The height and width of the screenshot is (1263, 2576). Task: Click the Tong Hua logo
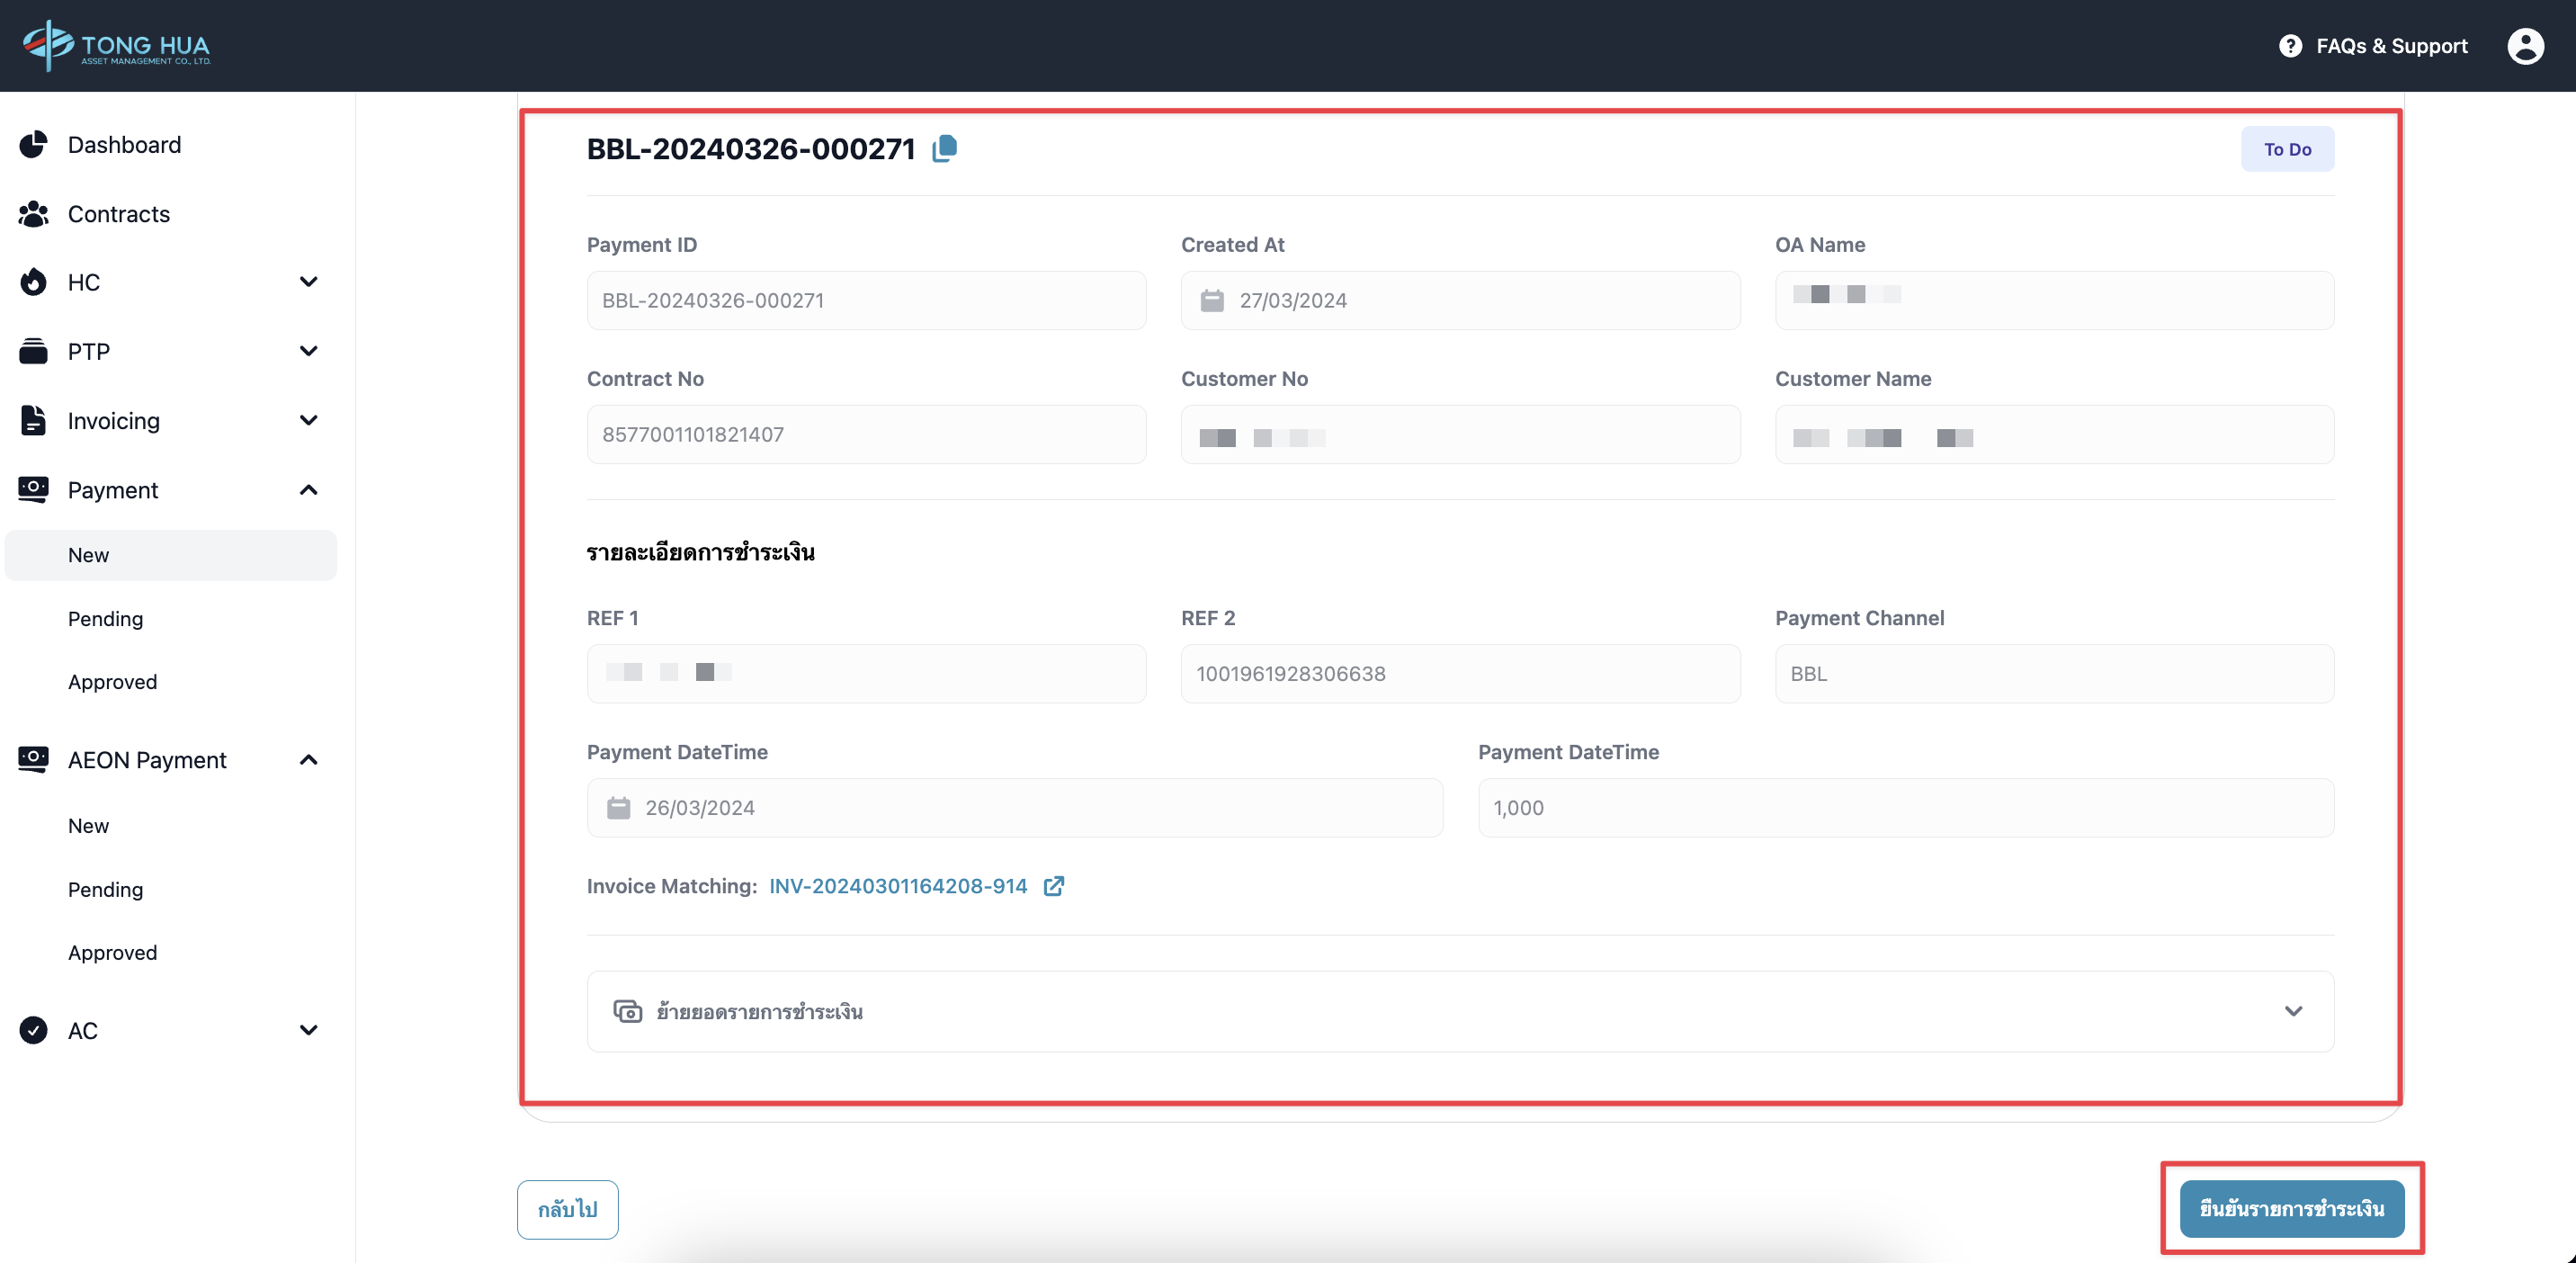116,46
